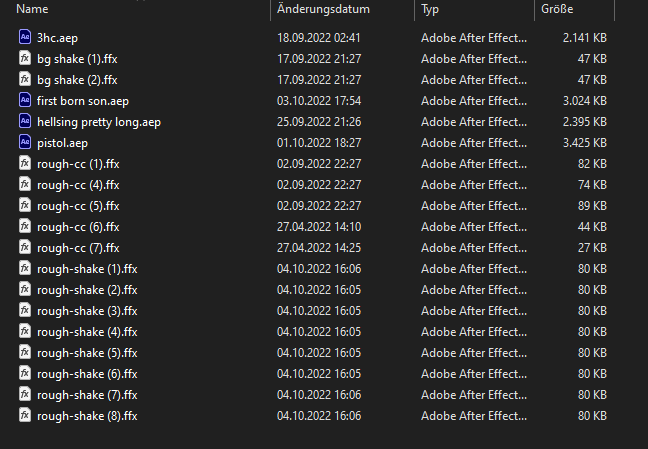Select the bg shake (1).ffx preset icon
Screen dimensions: 648x449
25,58
